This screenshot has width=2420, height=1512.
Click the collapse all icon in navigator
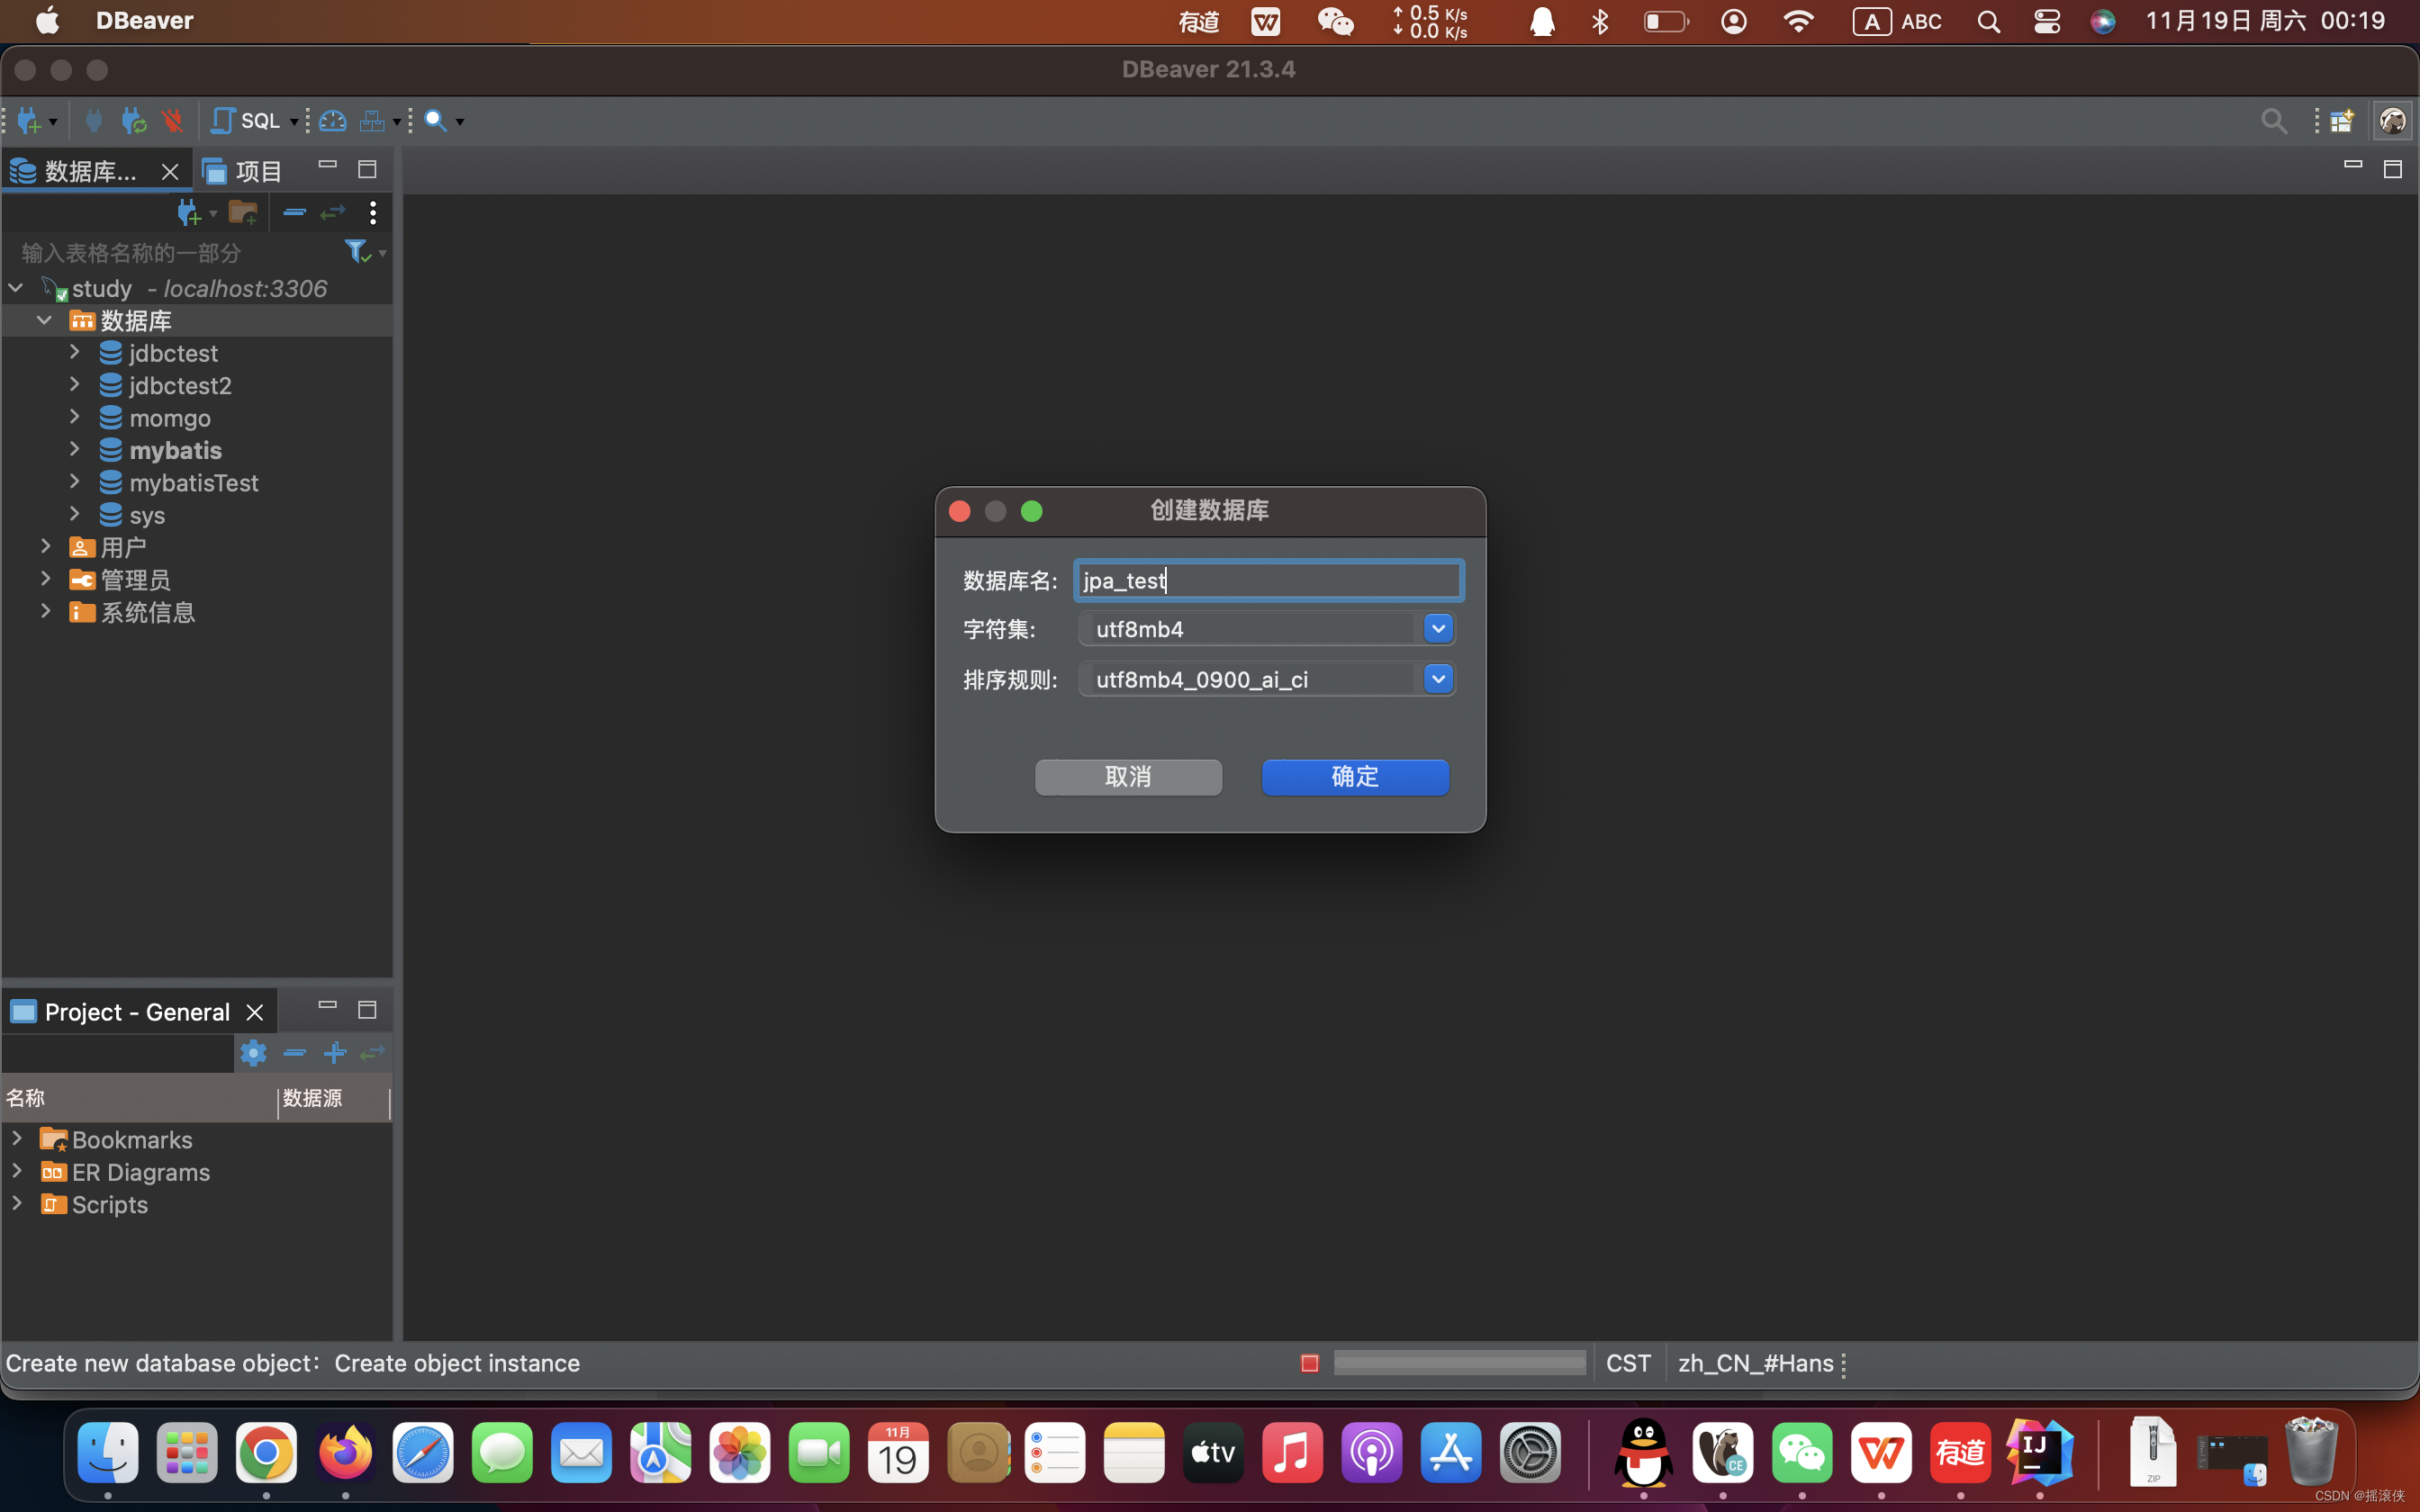[x=294, y=212]
